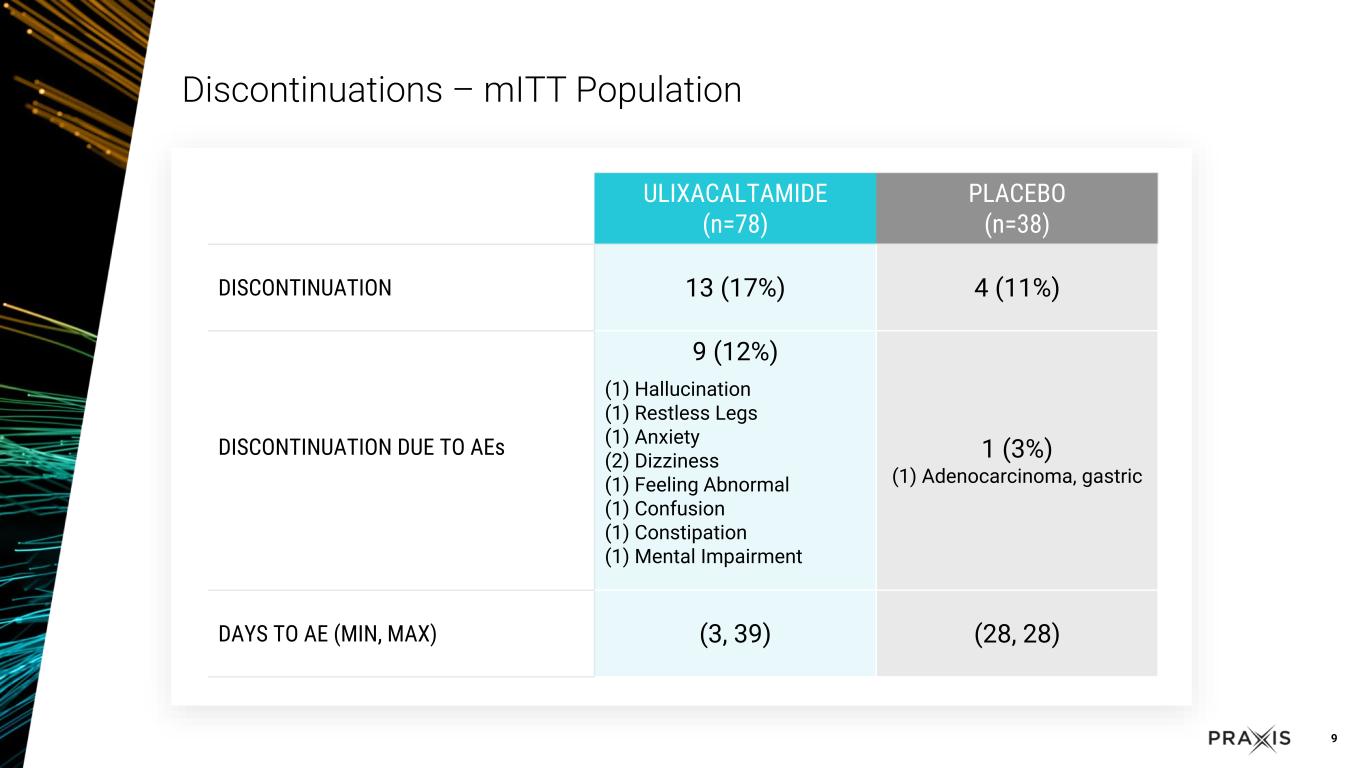Image resolution: width=1365 pixels, height=768 pixels.
Task: Click the '13 (17%)' cell
Action: pos(735,288)
